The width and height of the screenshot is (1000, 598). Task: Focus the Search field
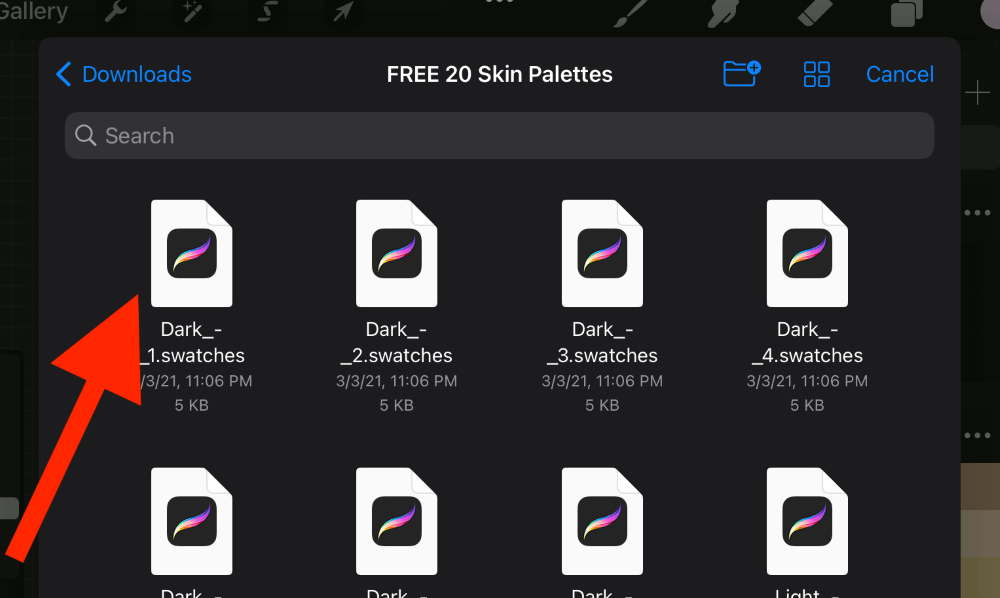[499, 136]
